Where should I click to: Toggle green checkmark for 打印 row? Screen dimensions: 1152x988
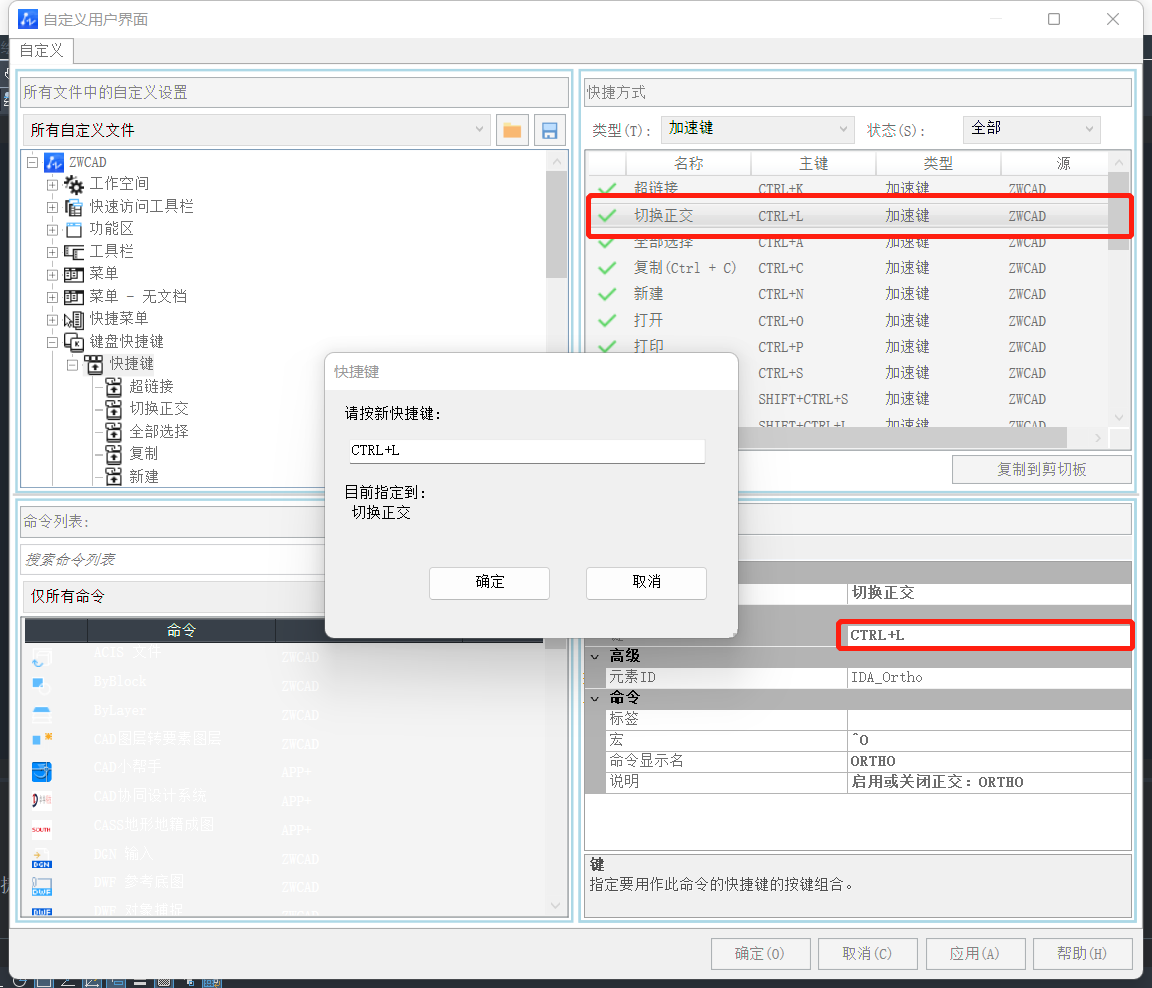(x=608, y=347)
